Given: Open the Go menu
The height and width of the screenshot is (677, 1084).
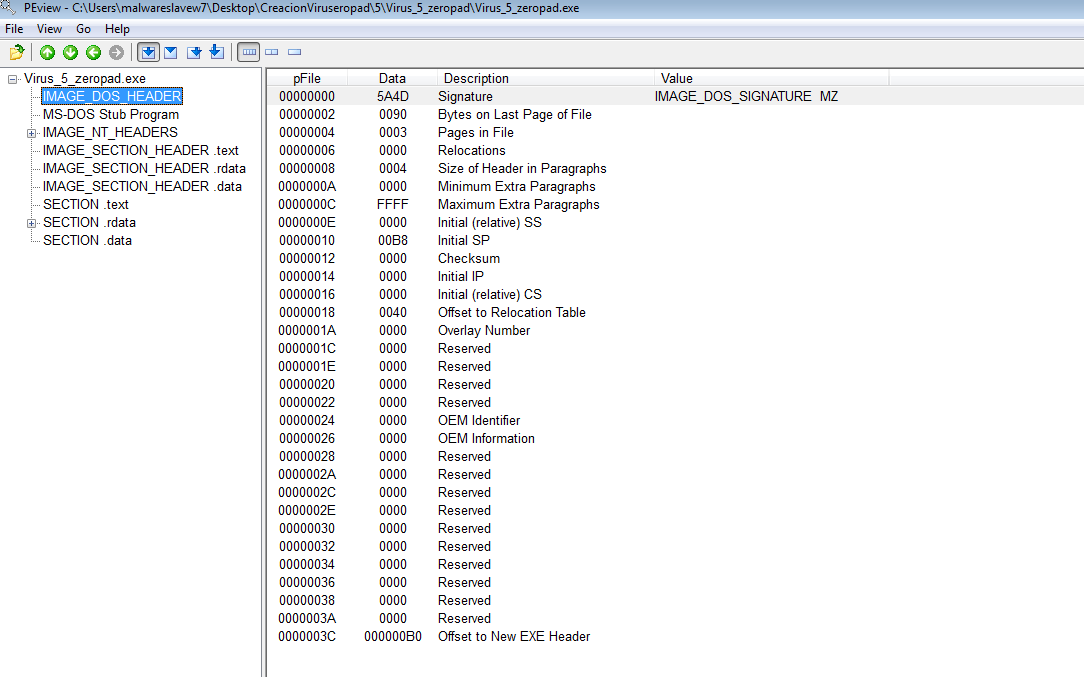Looking at the screenshot, I should click(x=83, y=29).
